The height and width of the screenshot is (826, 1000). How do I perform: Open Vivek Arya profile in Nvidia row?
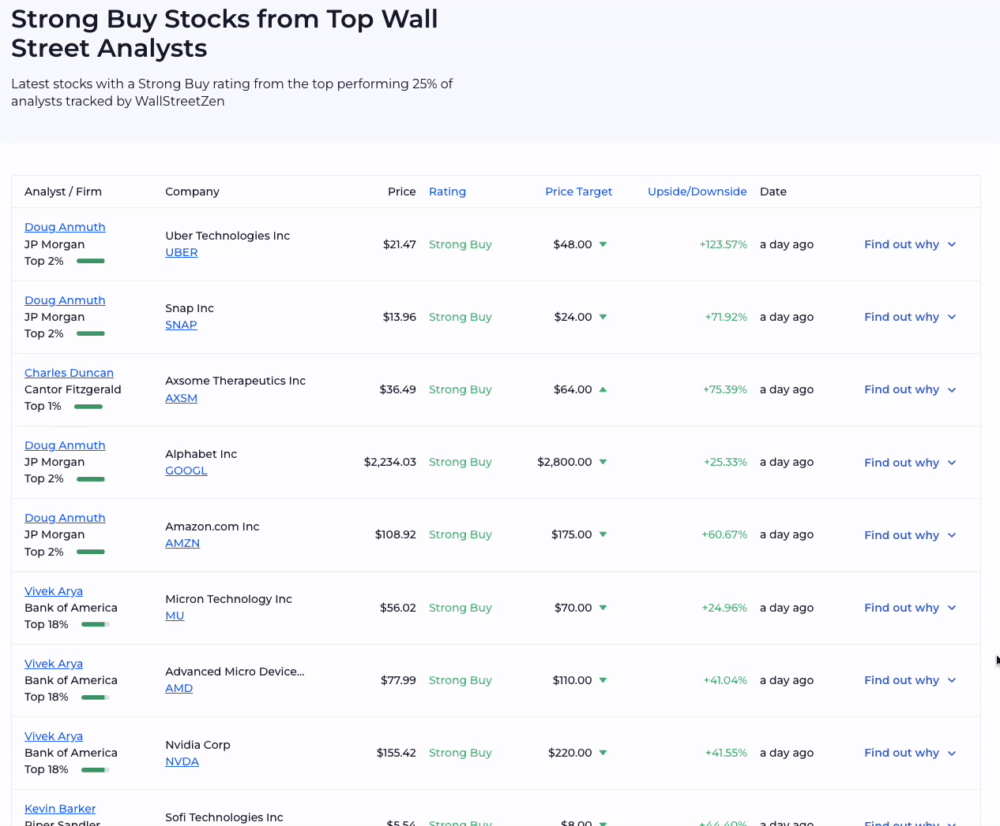click(x=54, y=736)
